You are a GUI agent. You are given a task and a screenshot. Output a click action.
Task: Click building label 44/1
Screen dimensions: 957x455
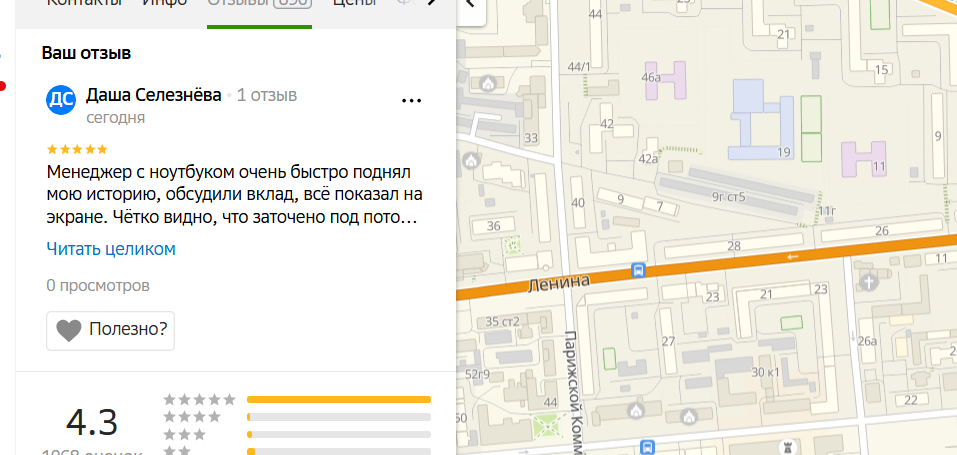click(579, 67)
